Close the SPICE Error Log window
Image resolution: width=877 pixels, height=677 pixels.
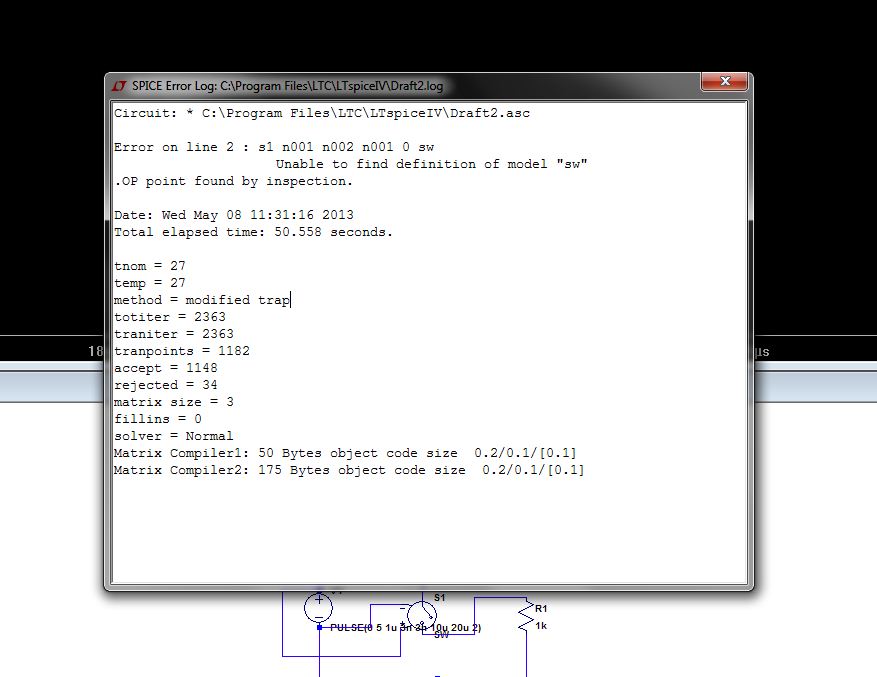(724, 81)
